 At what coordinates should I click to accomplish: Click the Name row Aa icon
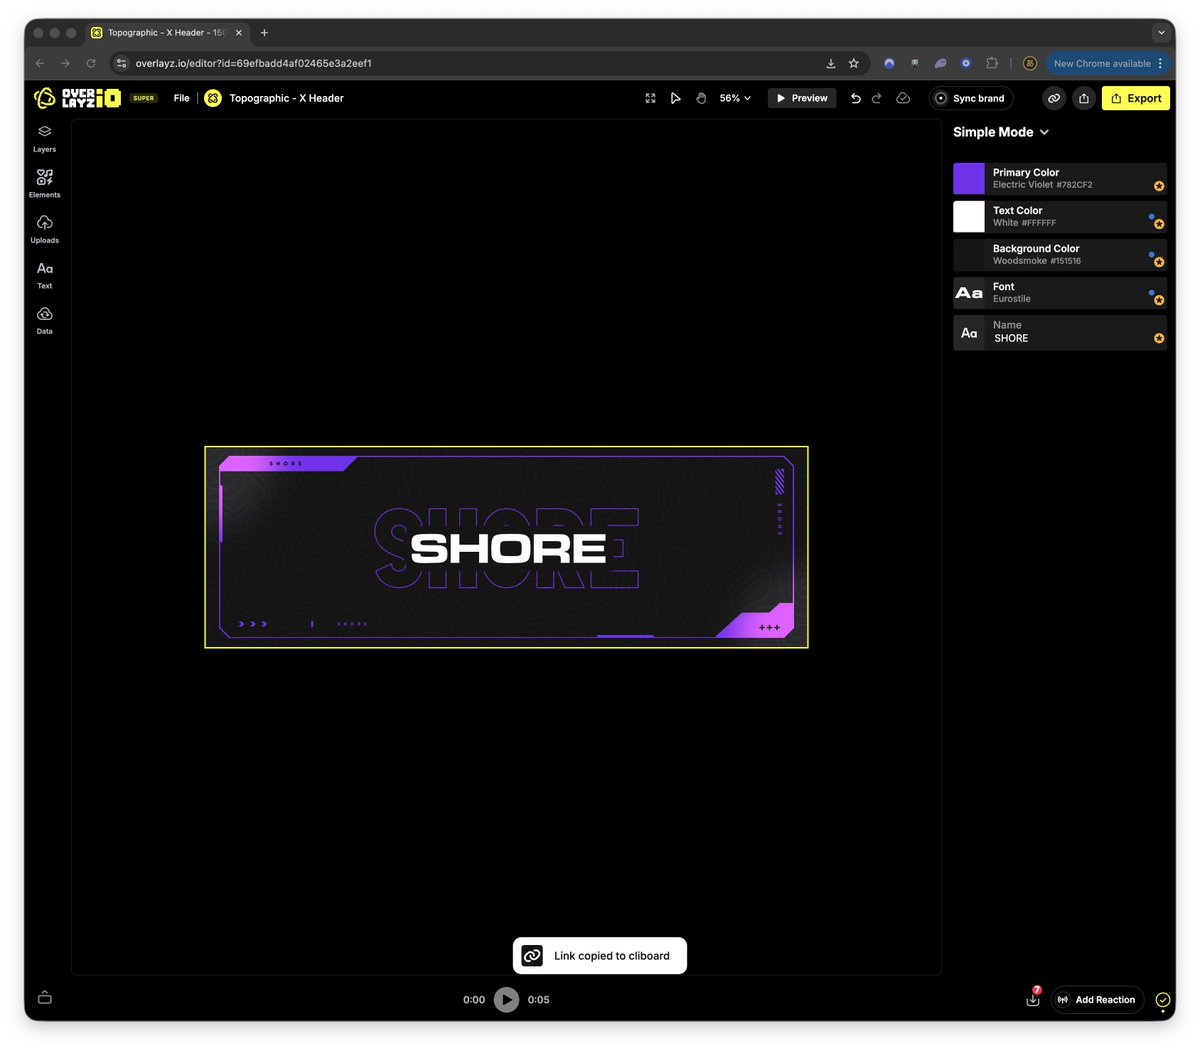[x=969, y=333]
